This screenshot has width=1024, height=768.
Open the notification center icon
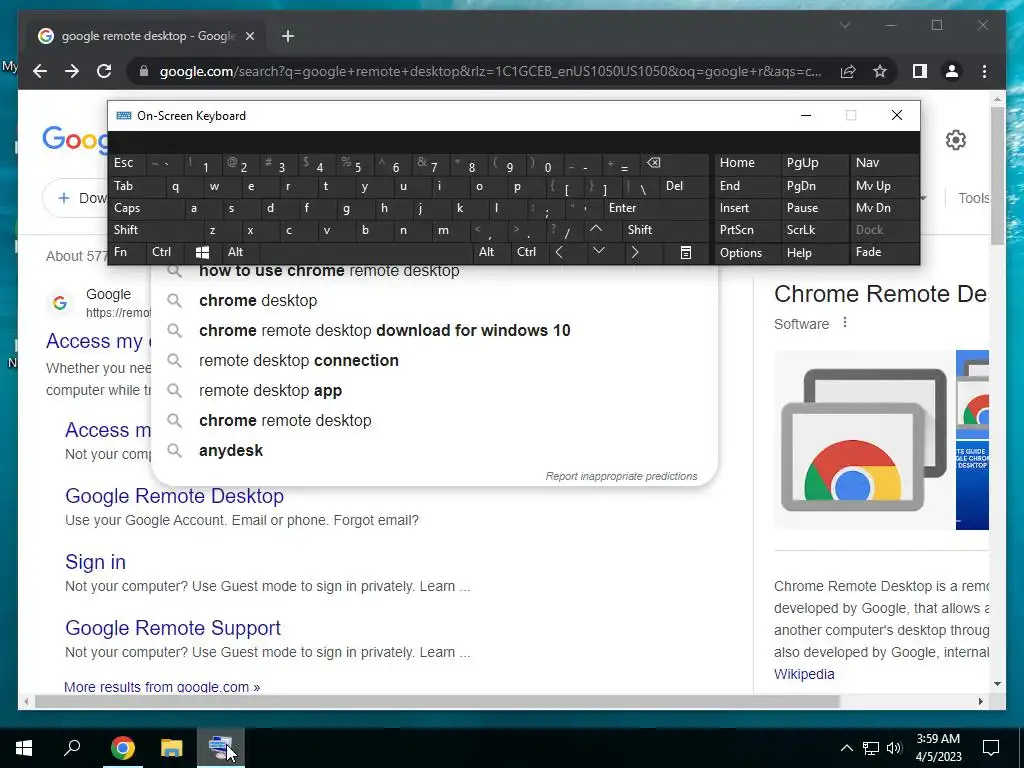[x=991, y=748]
